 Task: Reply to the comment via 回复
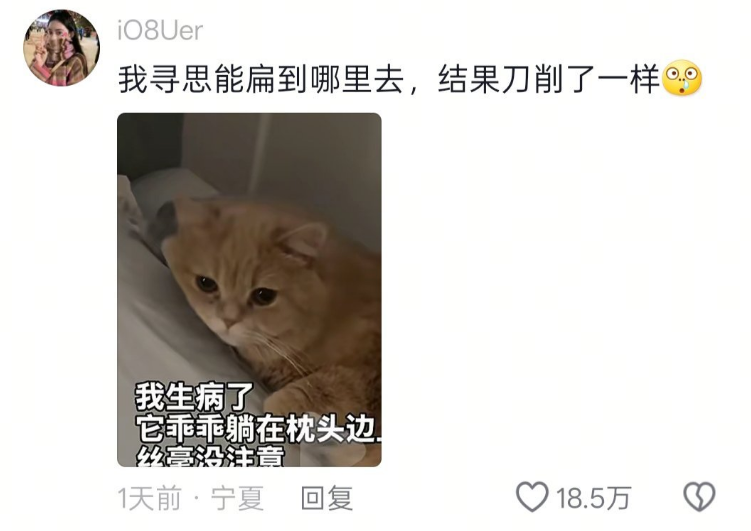tap(327, 498)
